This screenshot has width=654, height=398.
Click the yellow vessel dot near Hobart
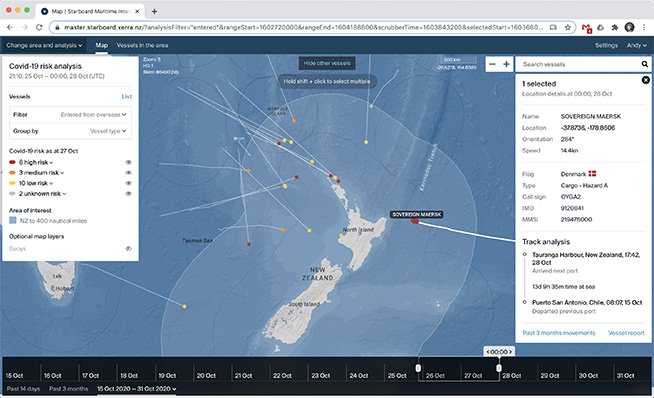(x=184, y=306)
